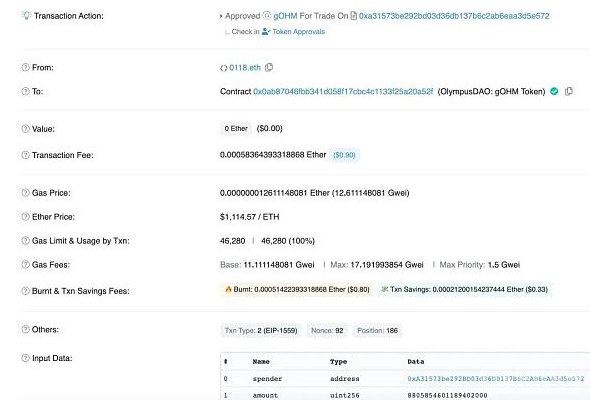Open spender address in Input Data table
This screenshot has height=400, width=590.
tap(496, 379)
